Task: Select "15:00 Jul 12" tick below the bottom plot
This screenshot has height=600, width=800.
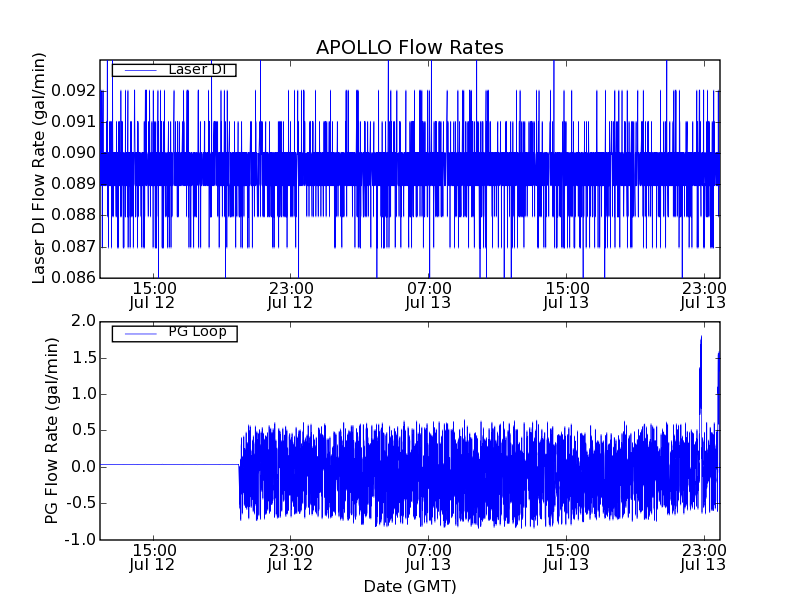Action: coord(152,557)
